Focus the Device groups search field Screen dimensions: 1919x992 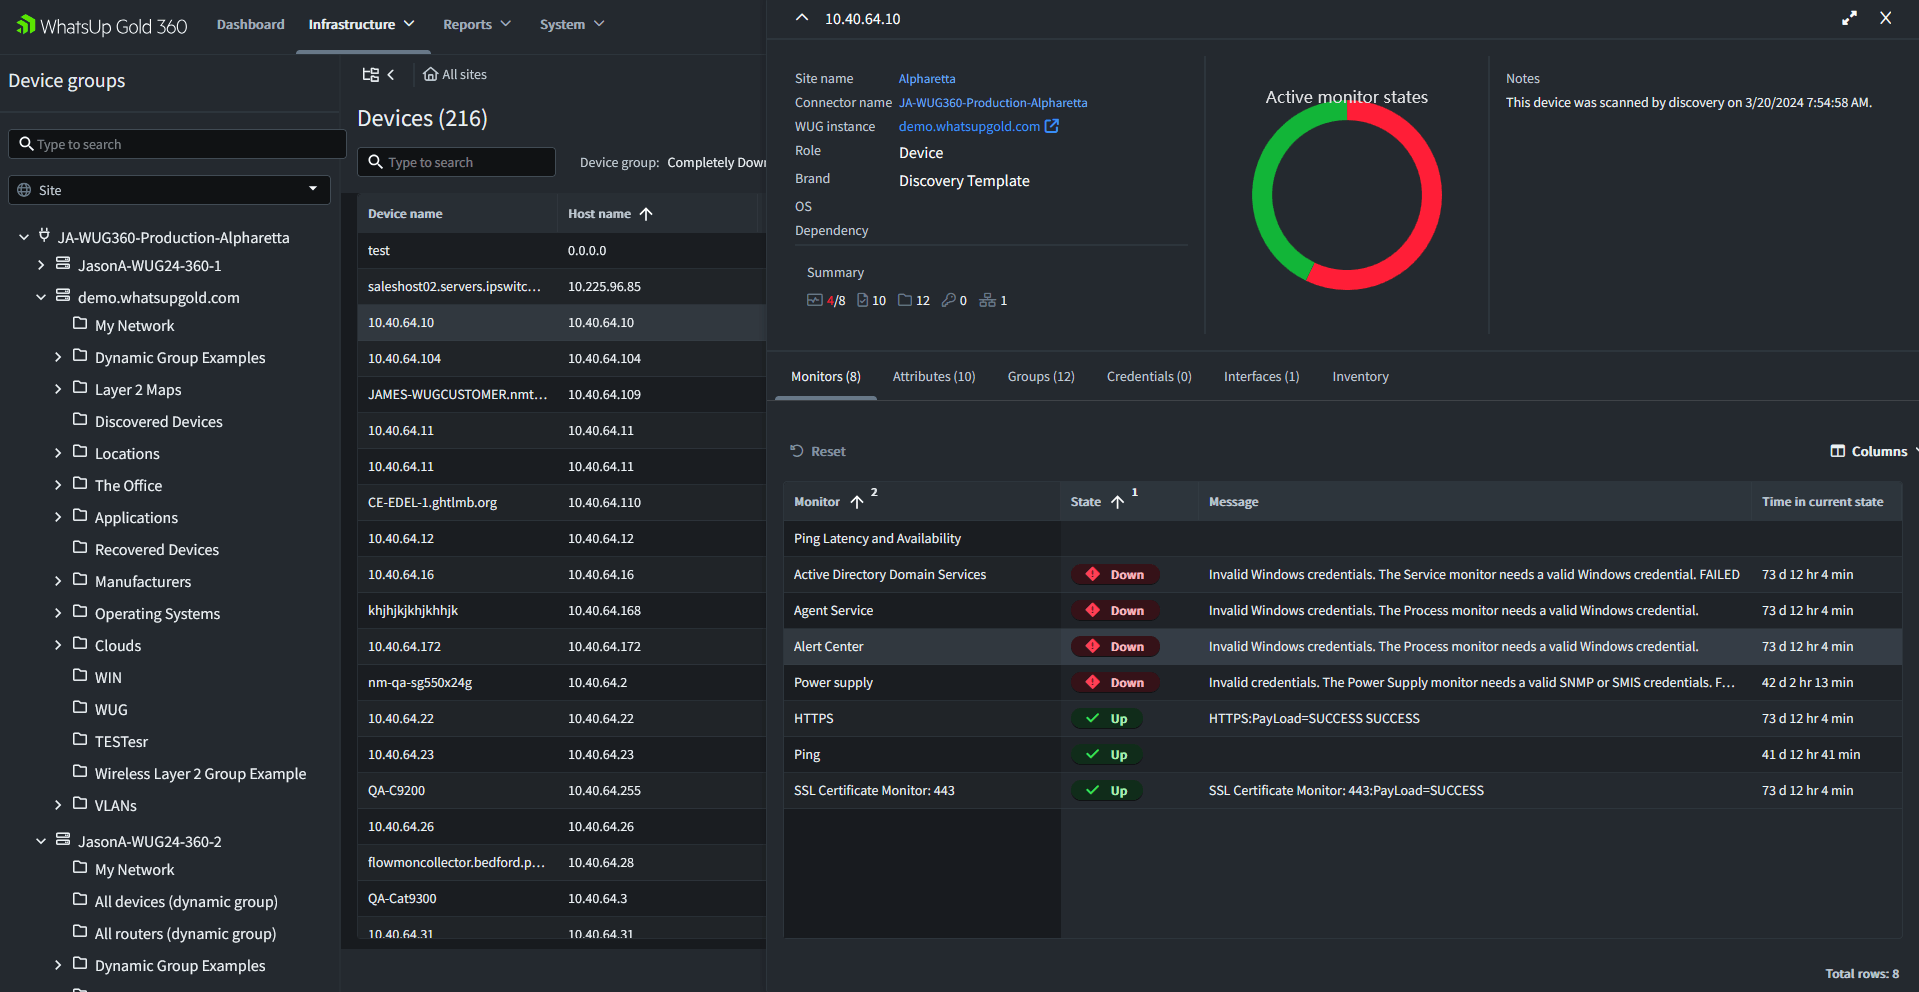(177, 144)
